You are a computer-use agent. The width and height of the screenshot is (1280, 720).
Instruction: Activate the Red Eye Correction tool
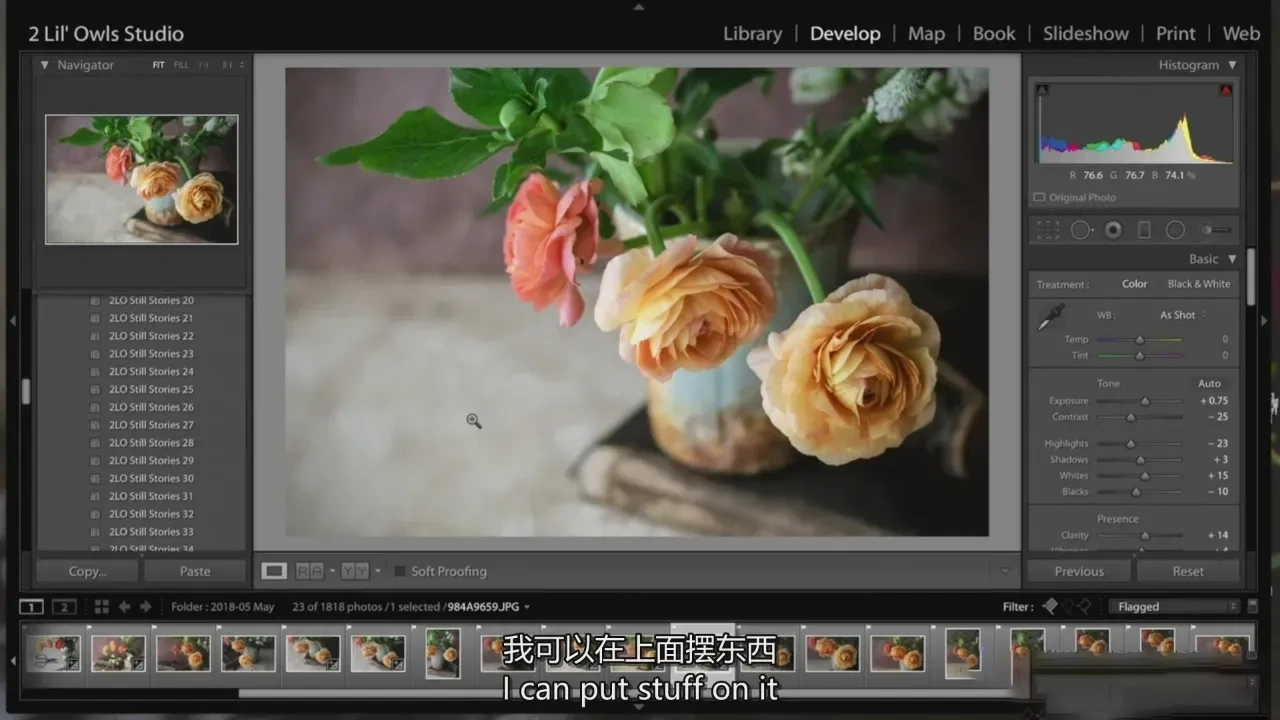tap(1113, 230)
